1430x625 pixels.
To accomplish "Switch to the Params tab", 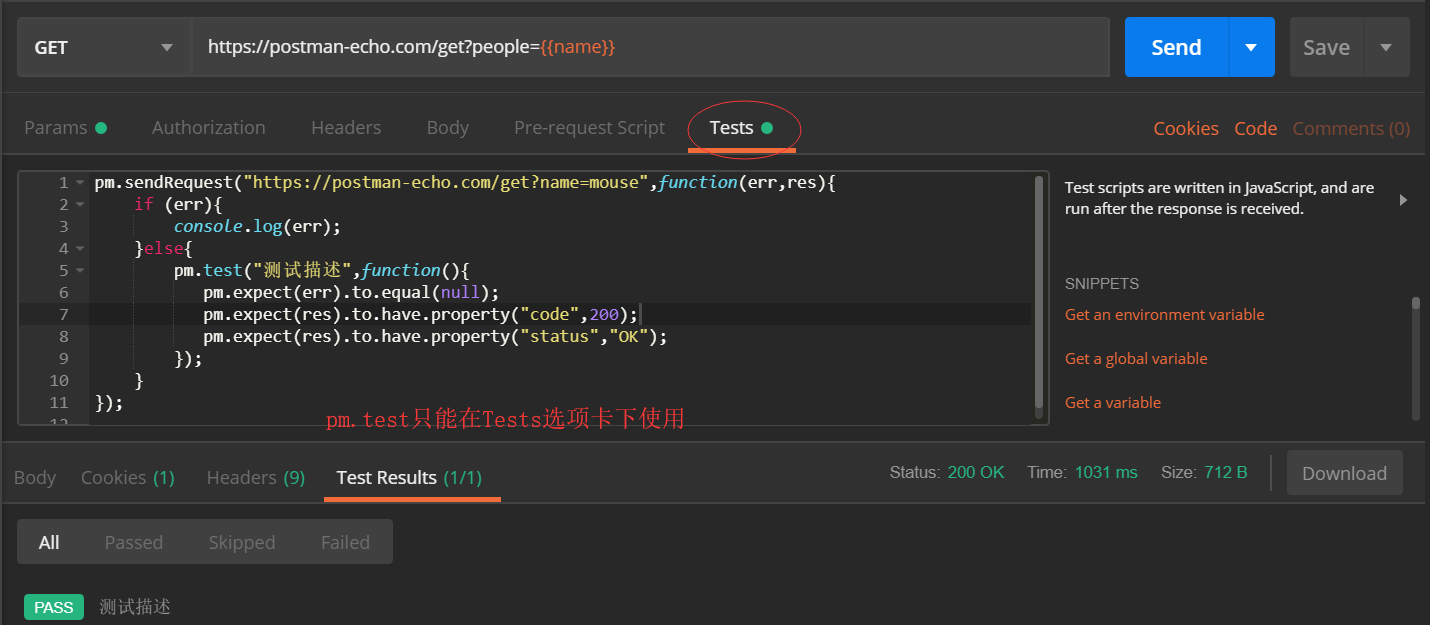I will click(x=65, y=128).
